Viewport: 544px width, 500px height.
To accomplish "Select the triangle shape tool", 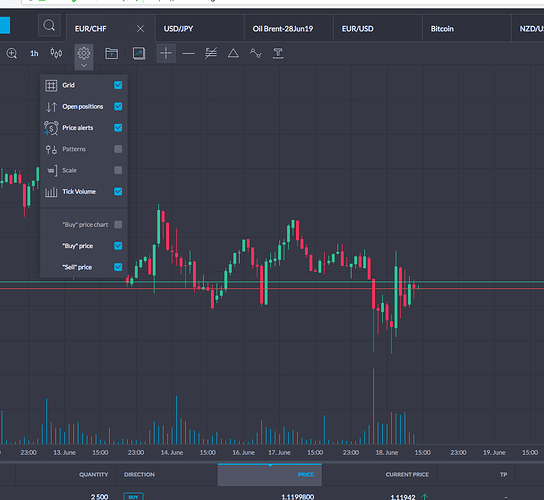I will tap(233, 53).
